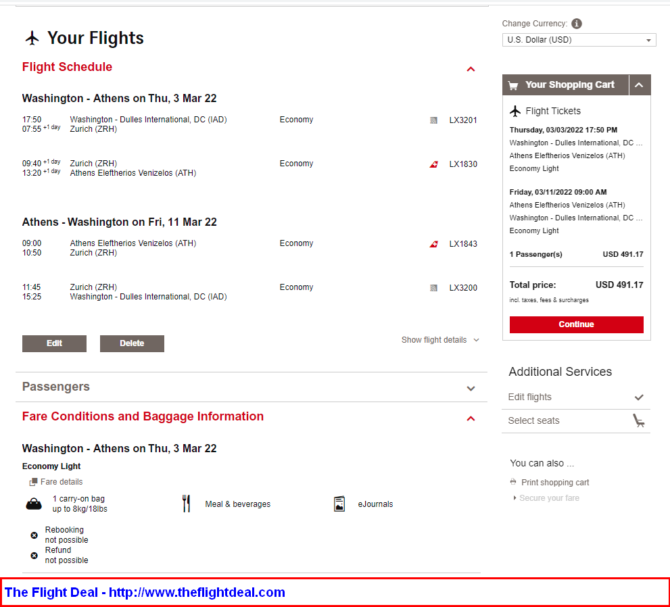Expand the Passengers section
This screenshot has height=607, width=670.
pyautogui.click(x=471, y=388)
